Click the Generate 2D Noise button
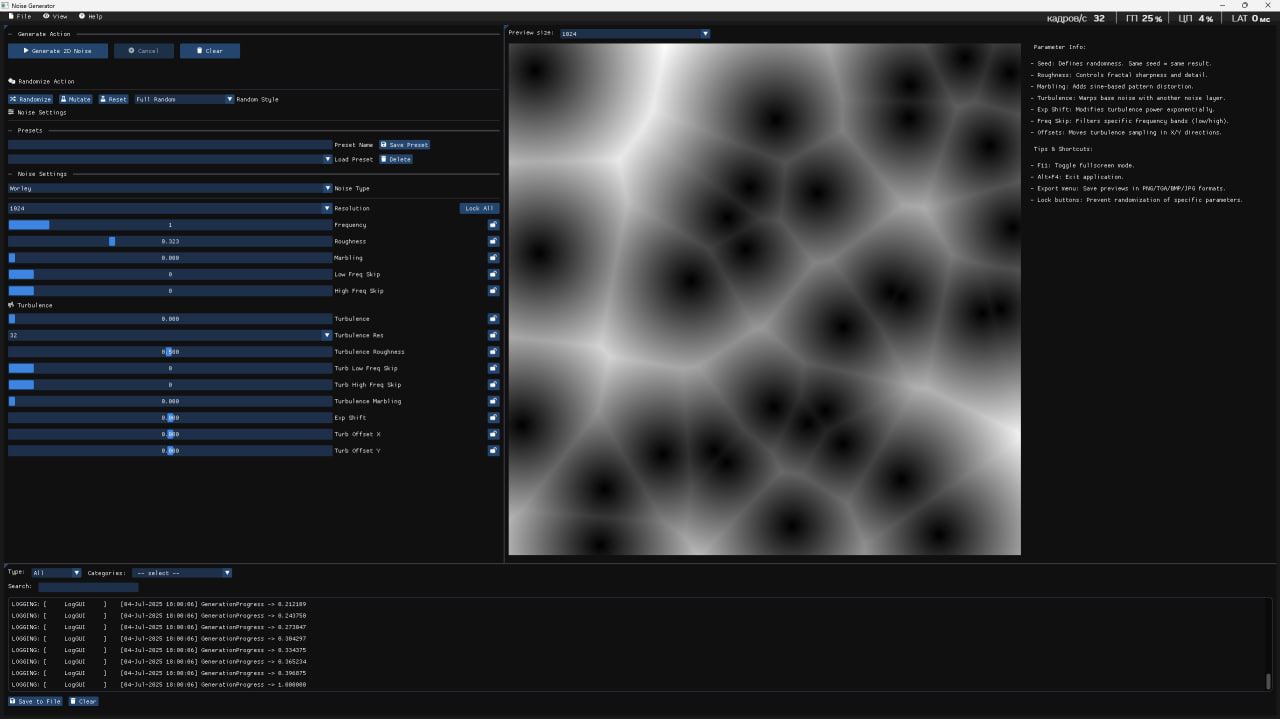Image resolution: width=1280 pixels, height=719 pixels. coord(58,50)
